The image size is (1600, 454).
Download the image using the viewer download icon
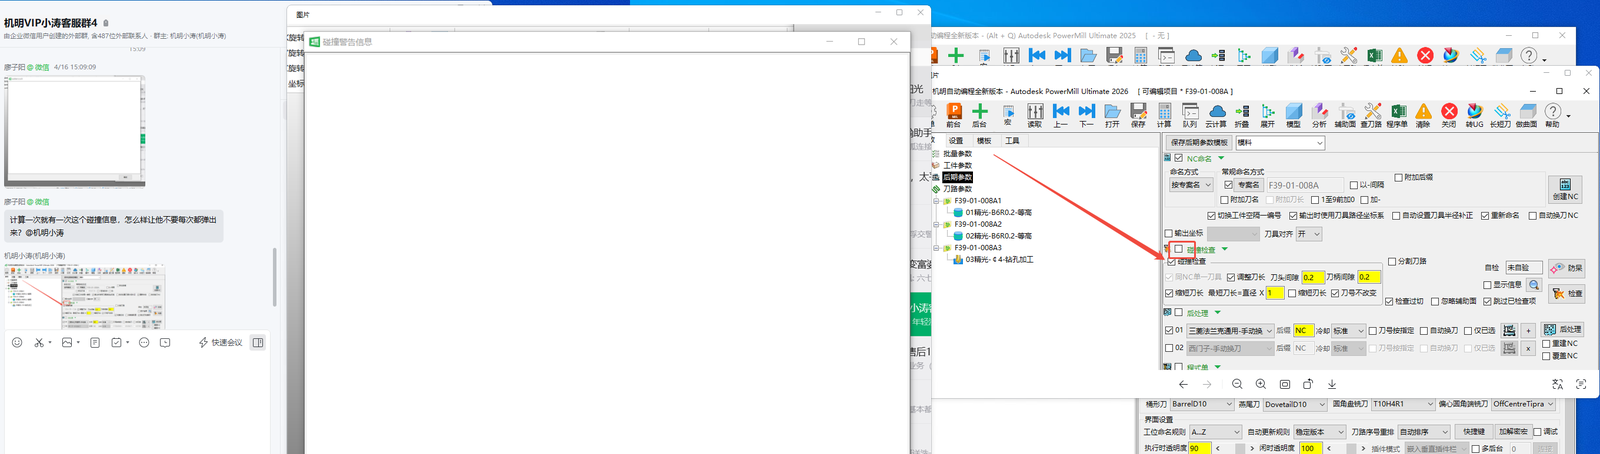1332,384
